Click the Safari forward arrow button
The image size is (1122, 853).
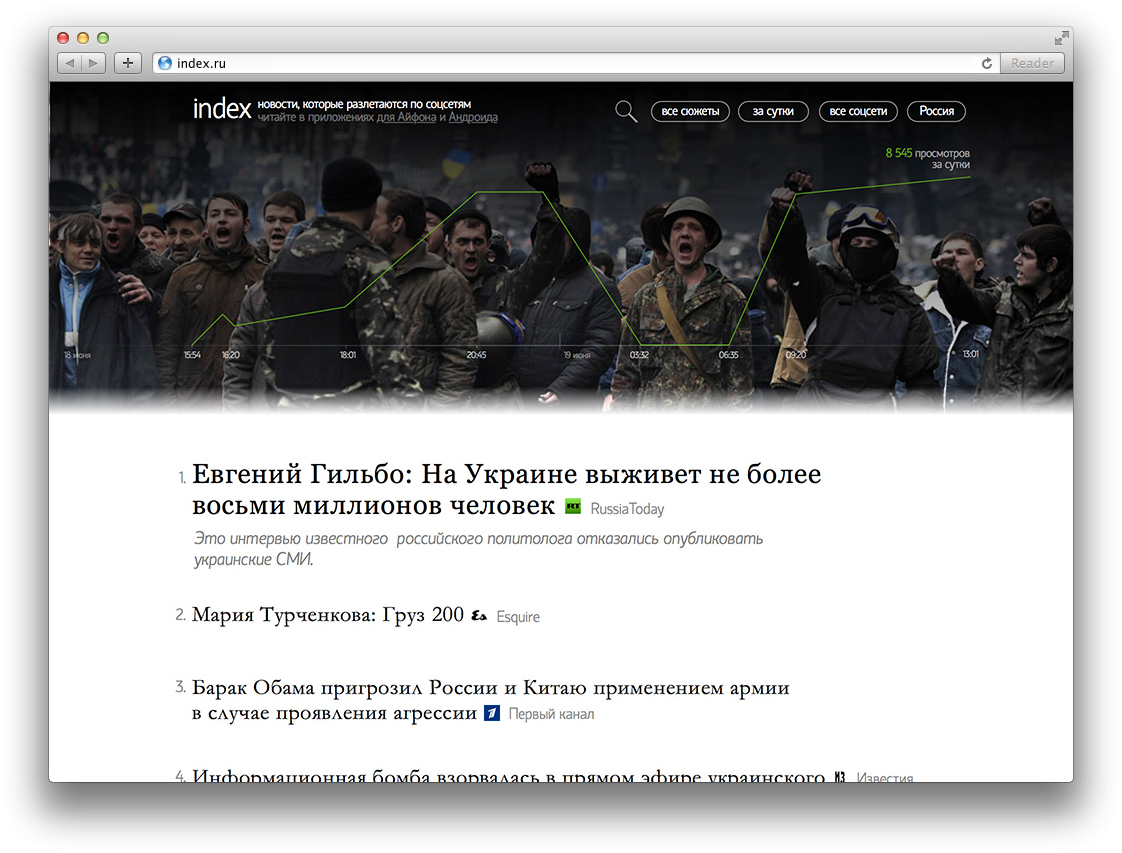pyautogui.click(x=92, y=63)
